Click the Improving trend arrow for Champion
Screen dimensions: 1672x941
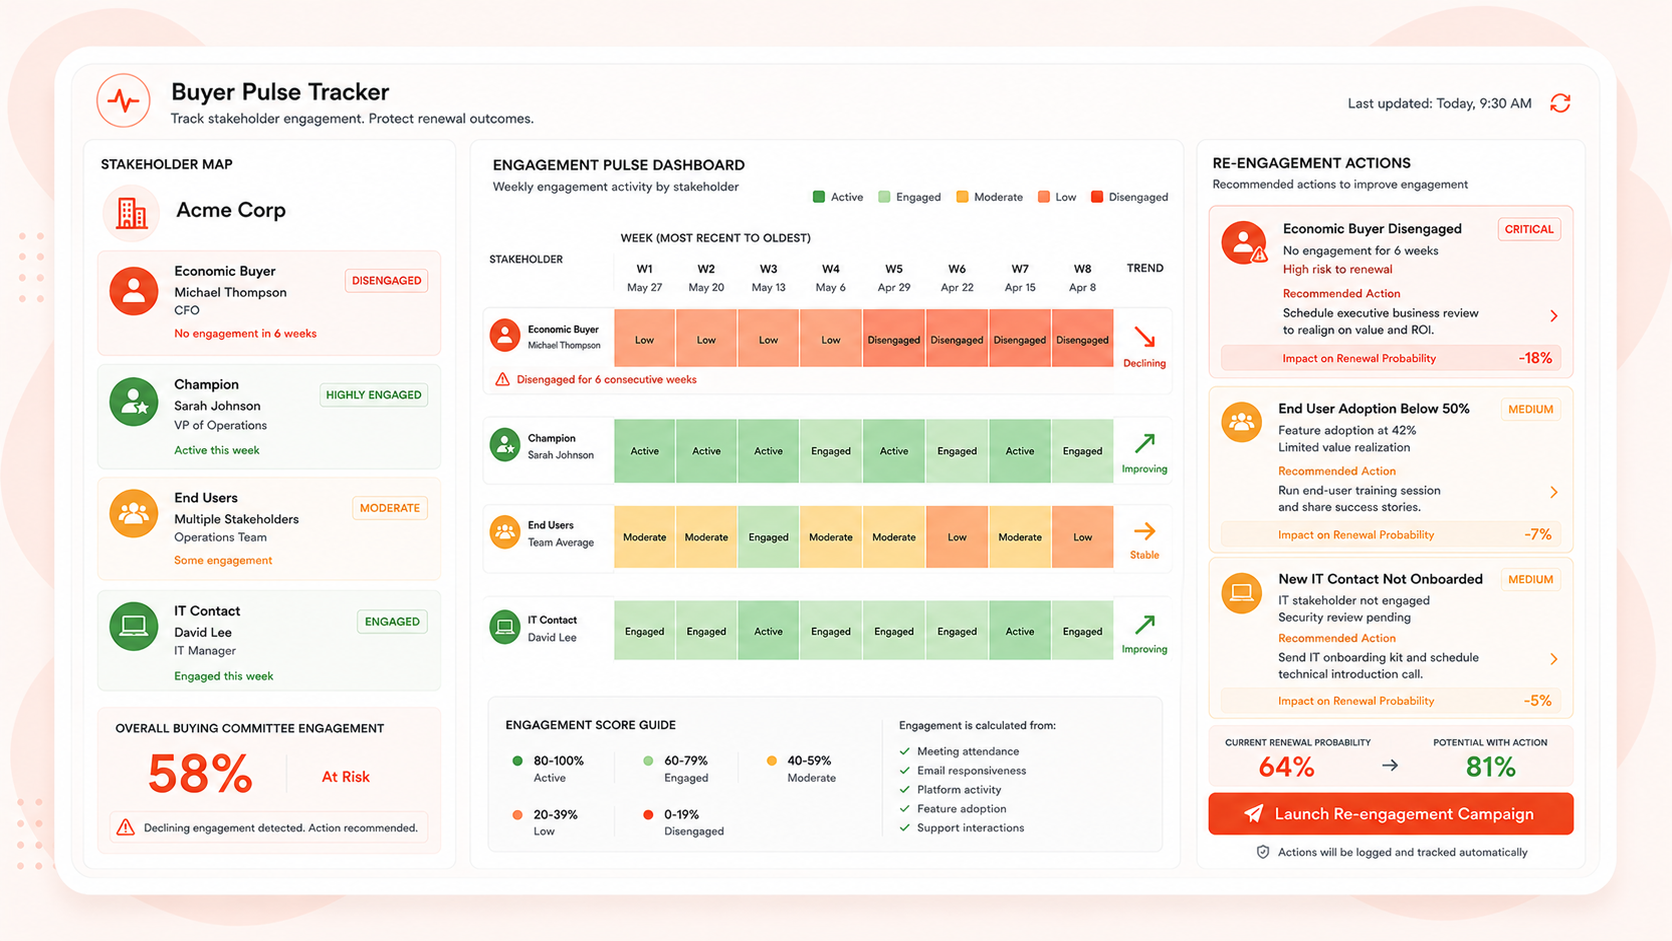1144,443
